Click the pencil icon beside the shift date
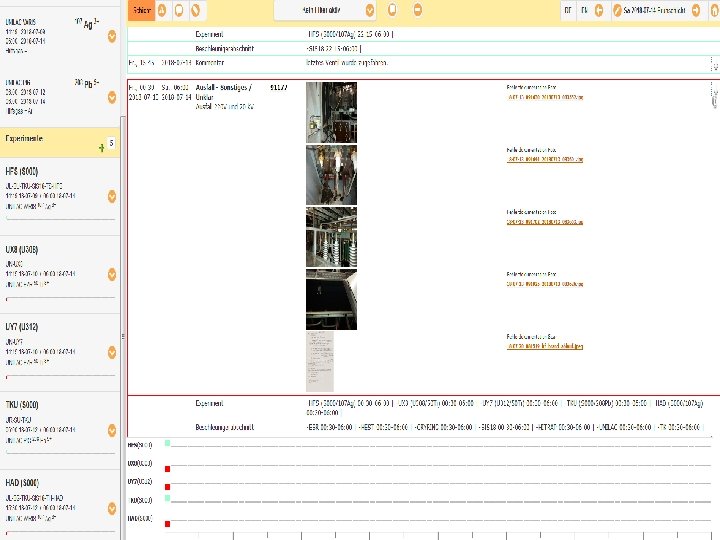The image size is (720, 540). [617, 10]
